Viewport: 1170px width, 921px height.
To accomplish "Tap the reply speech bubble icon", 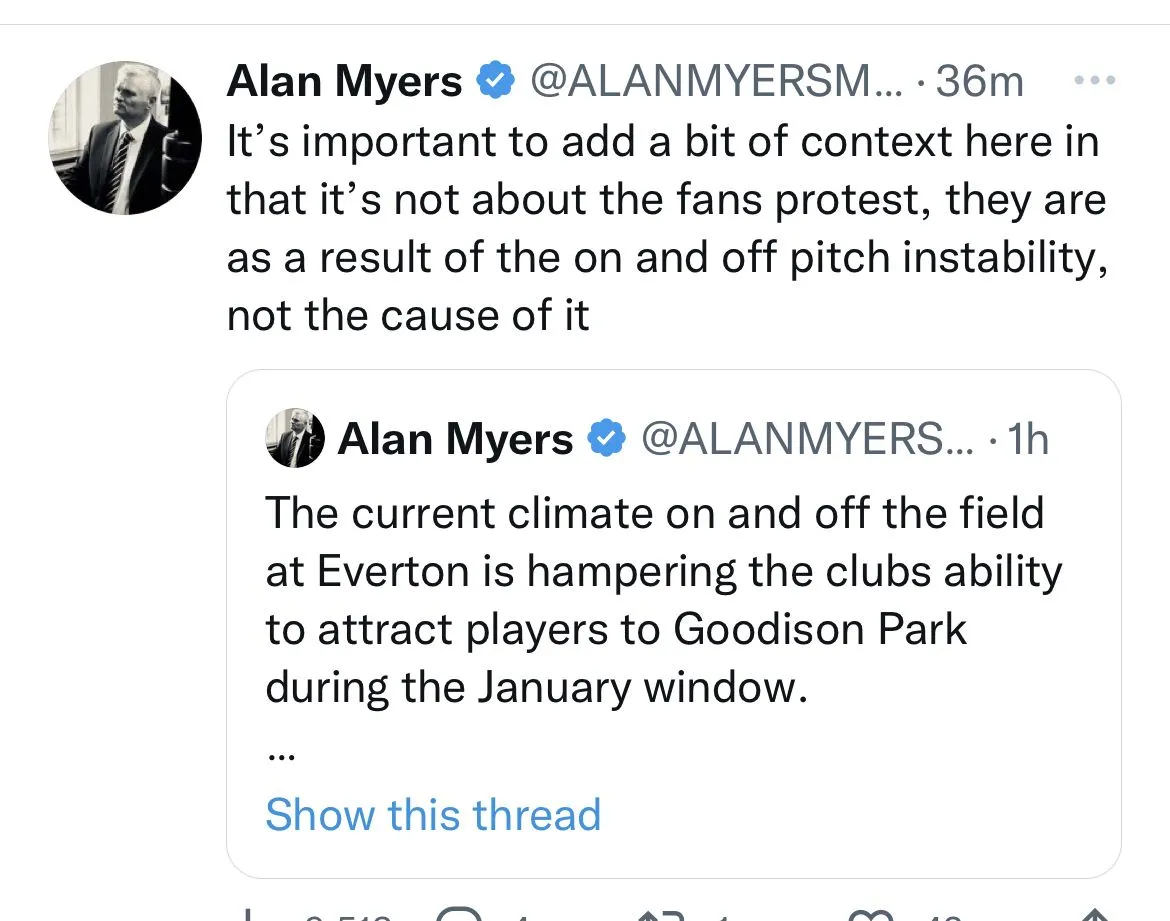I will [x=461, y=912].
